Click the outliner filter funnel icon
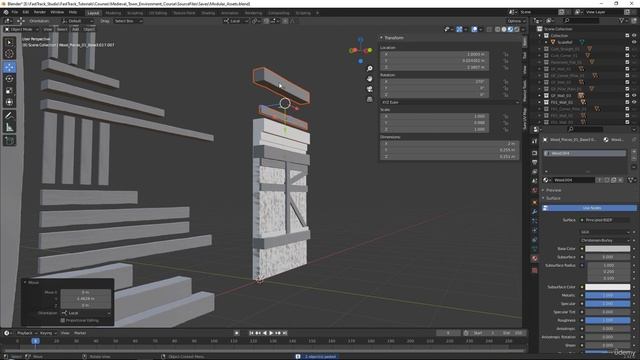 click(x=622, y=20)
